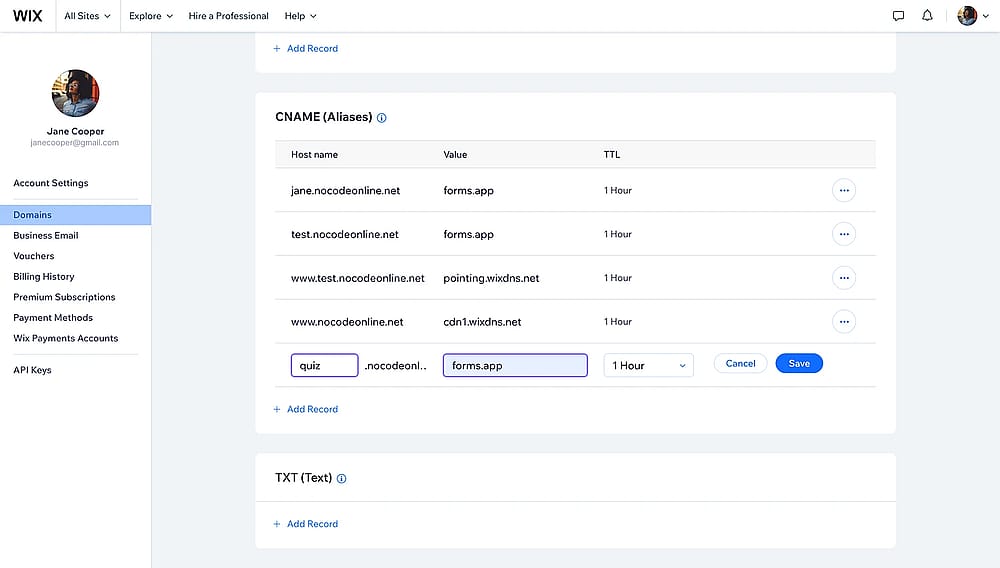This screenshot has width=1000, height=568.
Task: Open options for www.test.nocodeonline.net record
Action: tap(844, 278)
